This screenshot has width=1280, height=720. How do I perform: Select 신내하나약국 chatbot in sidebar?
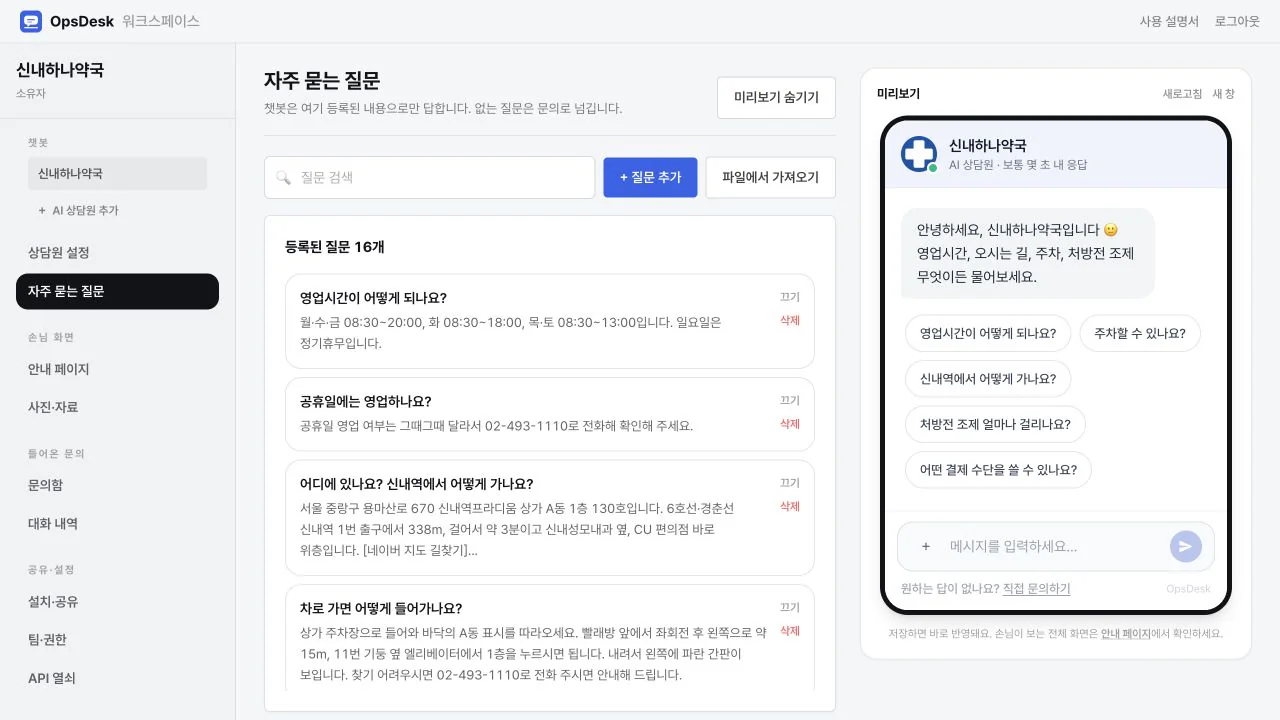[x=117, y=173]
